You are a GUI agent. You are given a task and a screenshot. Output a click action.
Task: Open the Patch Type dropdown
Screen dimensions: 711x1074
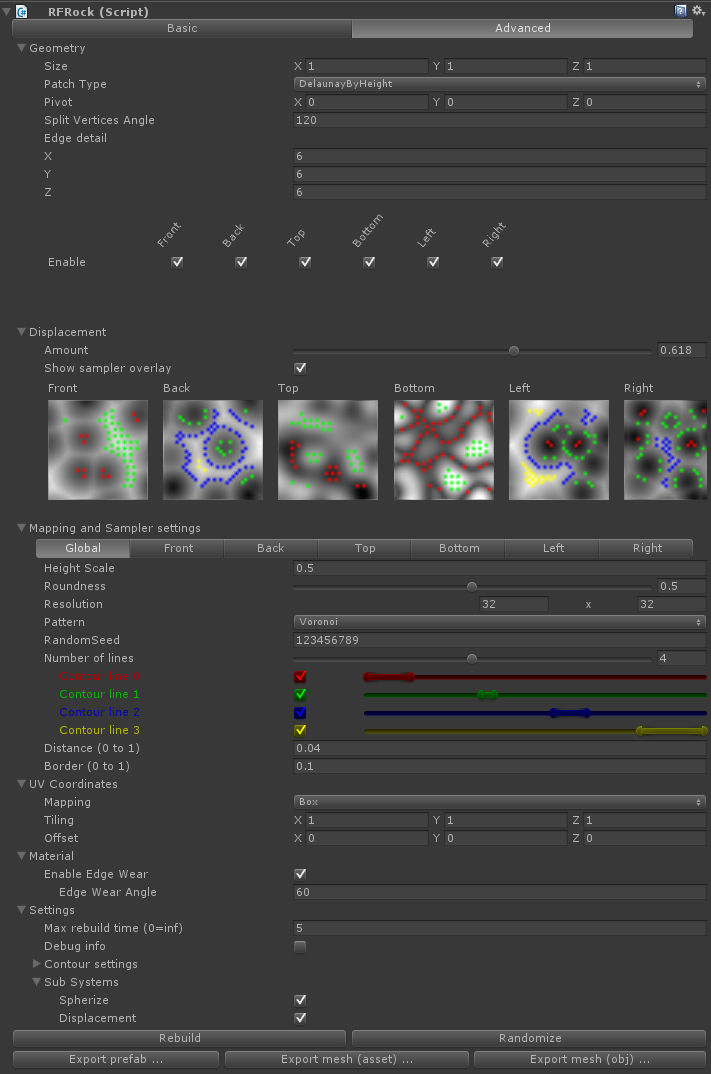(500, 84)
